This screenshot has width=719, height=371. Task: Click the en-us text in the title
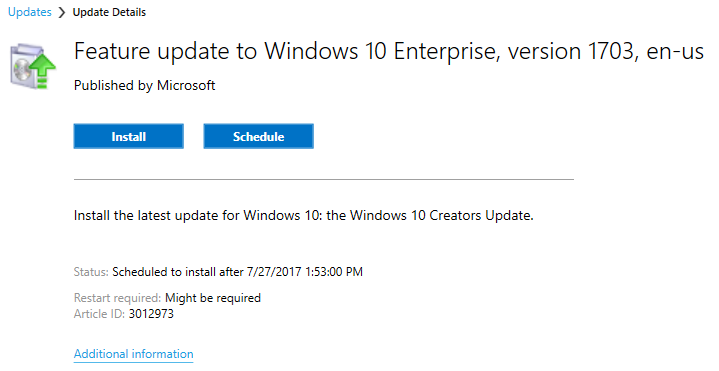[675, 51]
